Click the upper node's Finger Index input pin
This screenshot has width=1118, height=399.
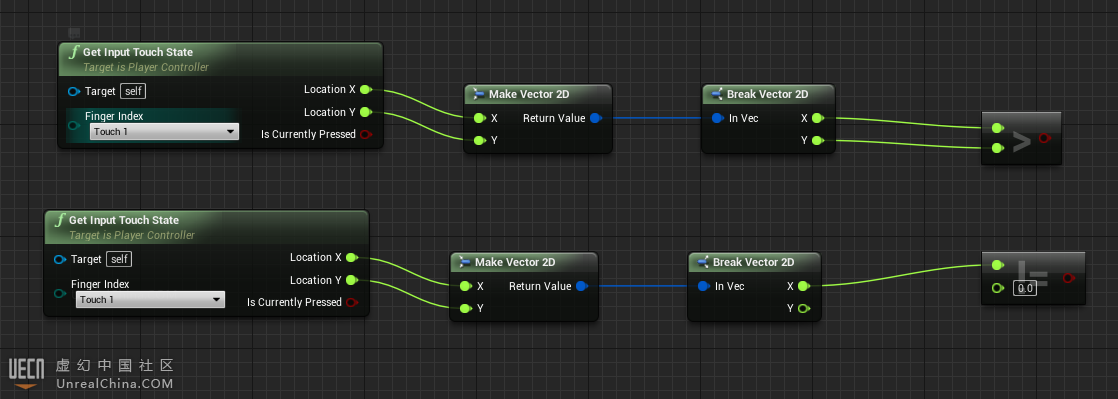pyautogui.click(x=73, y=125)
